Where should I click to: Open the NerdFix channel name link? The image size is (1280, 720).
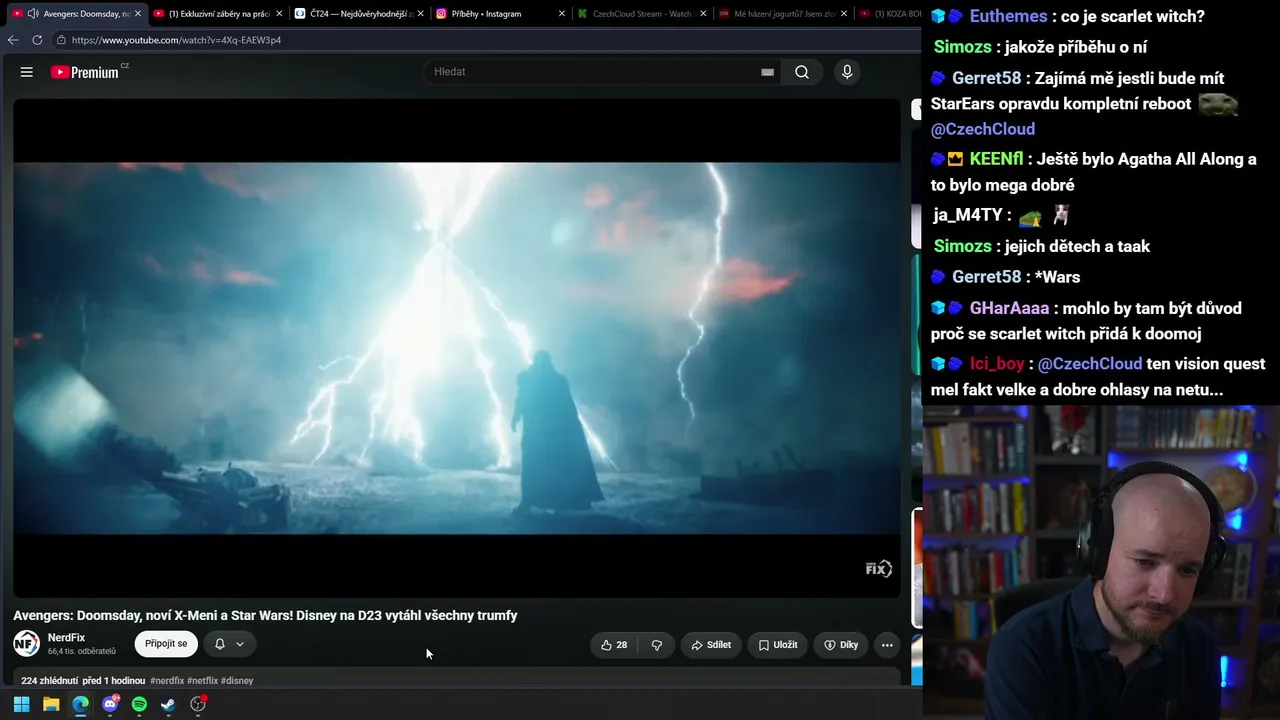point(66,638)
